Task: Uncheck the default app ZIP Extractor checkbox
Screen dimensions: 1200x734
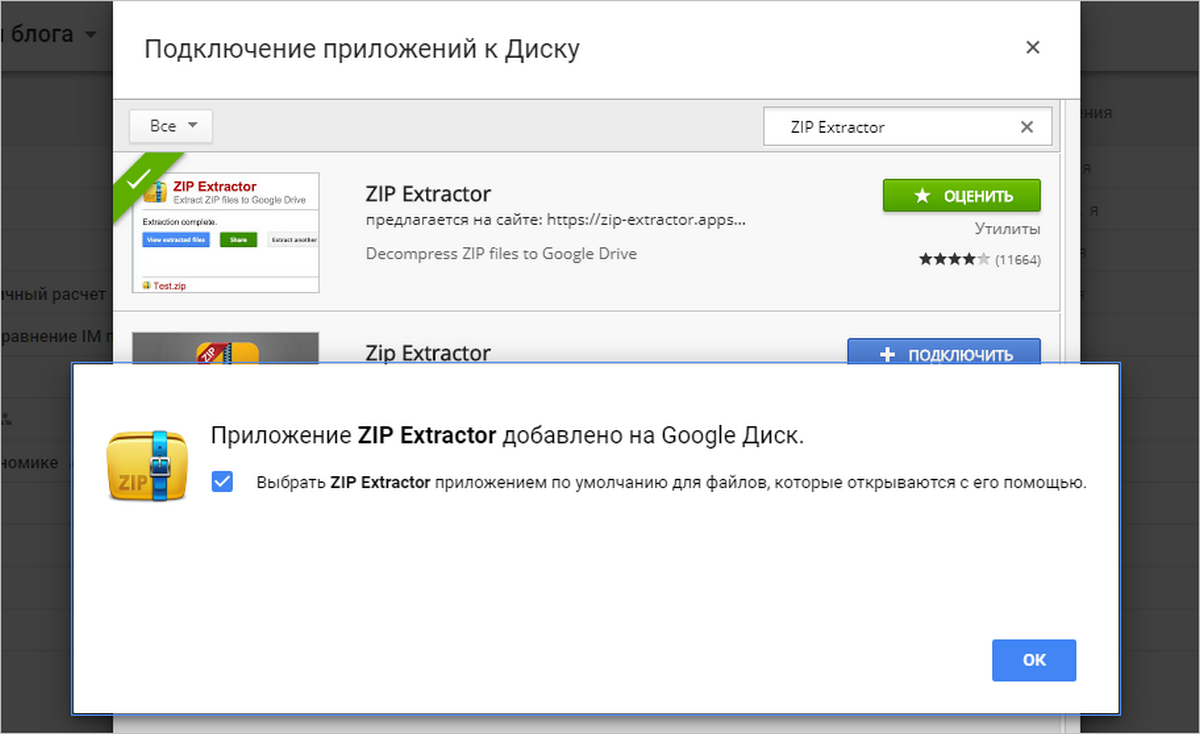Action: point(222,482)
